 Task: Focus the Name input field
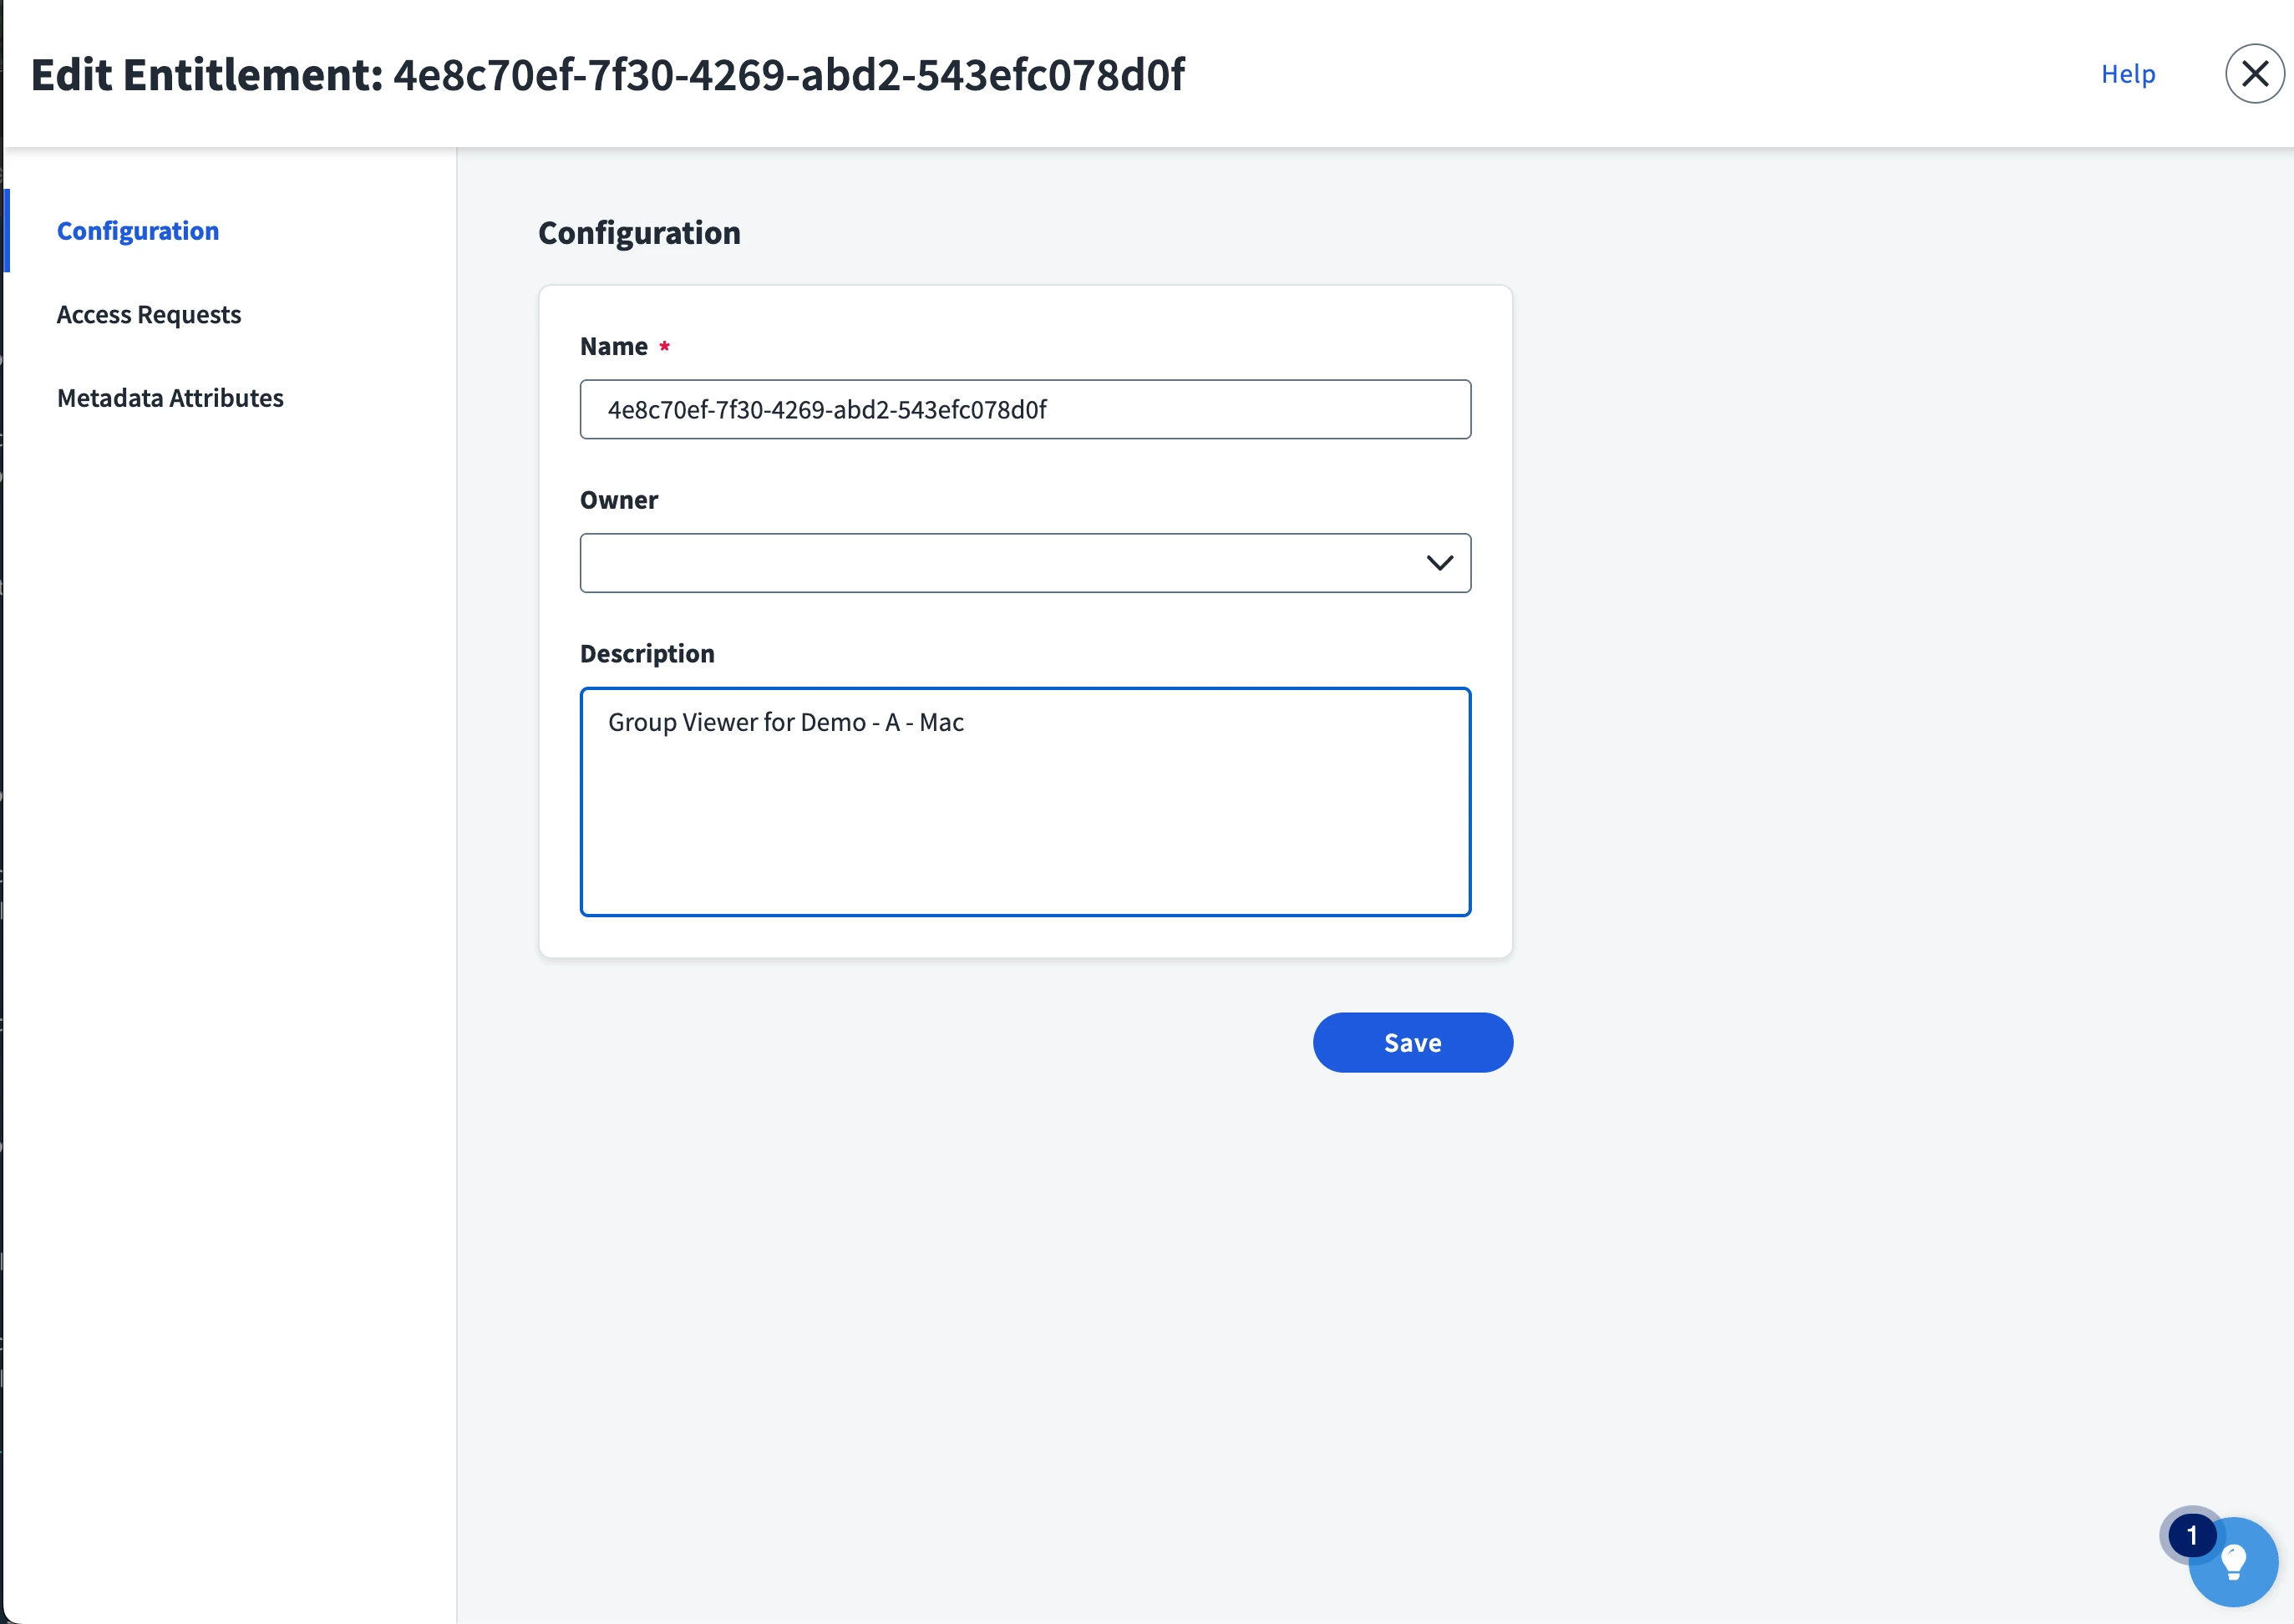coord(1025,409)
